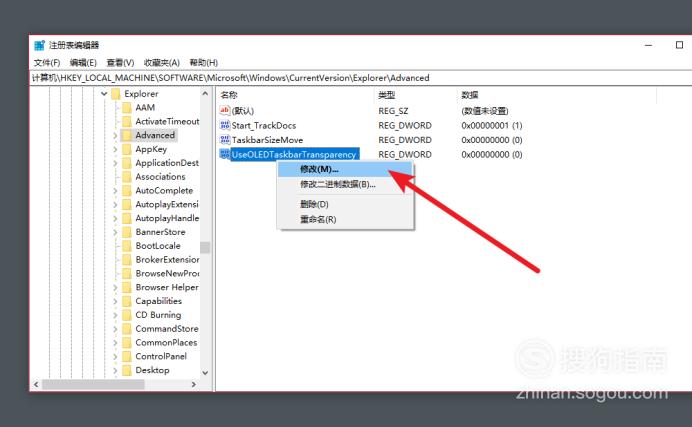
Task: Select the TaskbarSizeMove value name
Action: click(267, 140)
